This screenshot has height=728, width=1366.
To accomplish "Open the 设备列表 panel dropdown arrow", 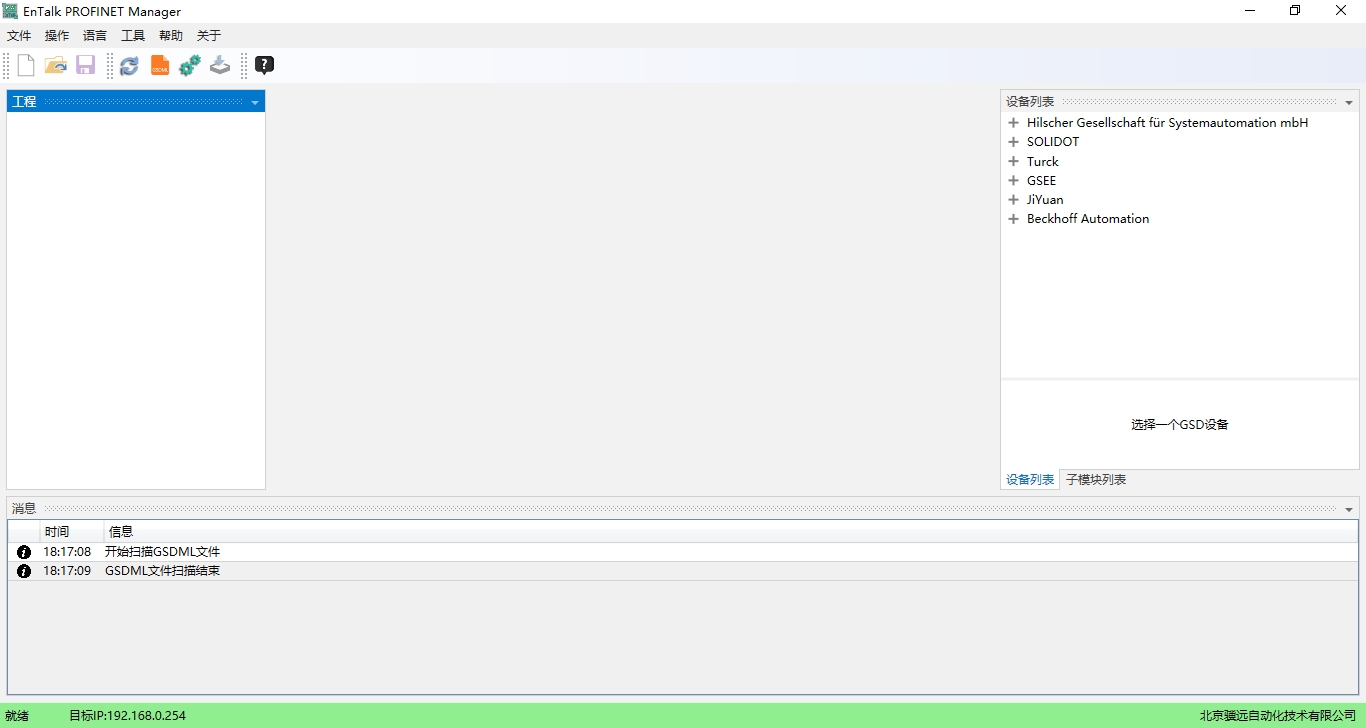I will pyautogui.click(x=1349, y=103).
